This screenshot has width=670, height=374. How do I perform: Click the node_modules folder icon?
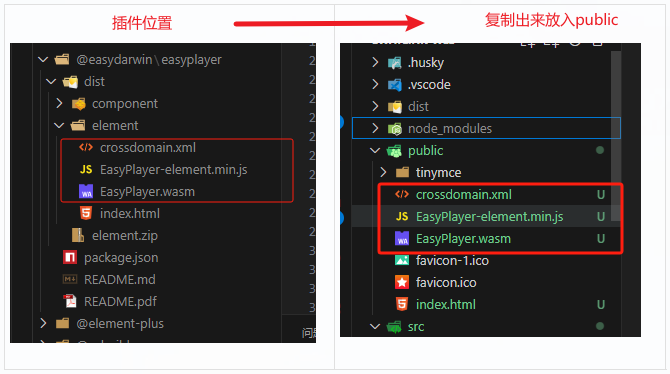(x=394, y=129)
